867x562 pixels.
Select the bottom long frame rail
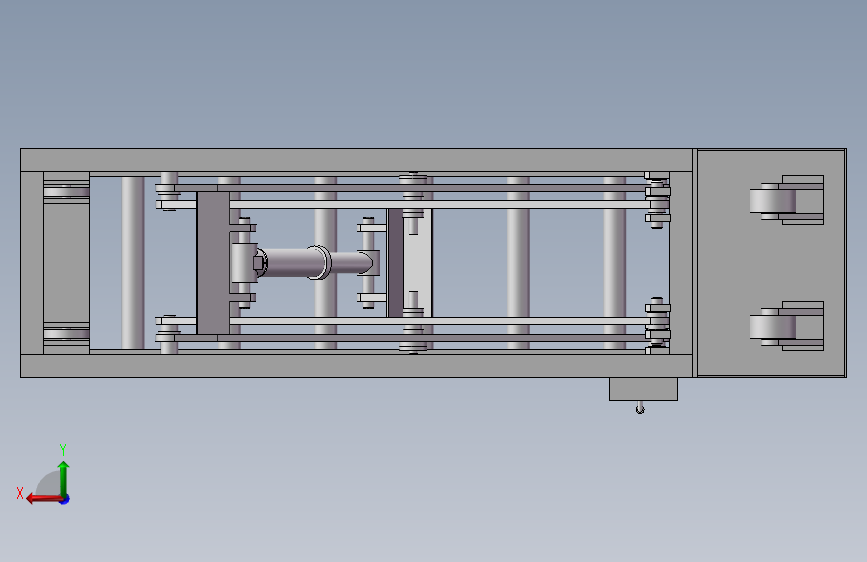tap(357, 366)
